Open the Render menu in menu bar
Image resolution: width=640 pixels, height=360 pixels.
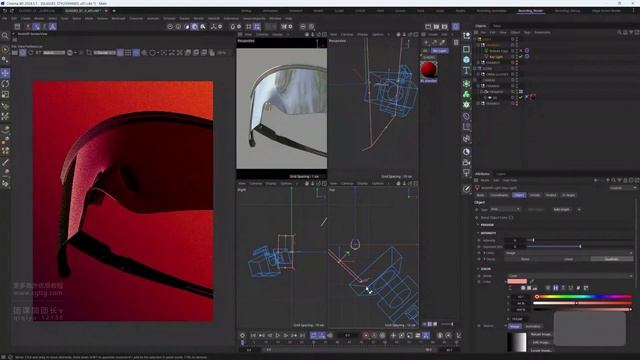click(x=198, y=18)
